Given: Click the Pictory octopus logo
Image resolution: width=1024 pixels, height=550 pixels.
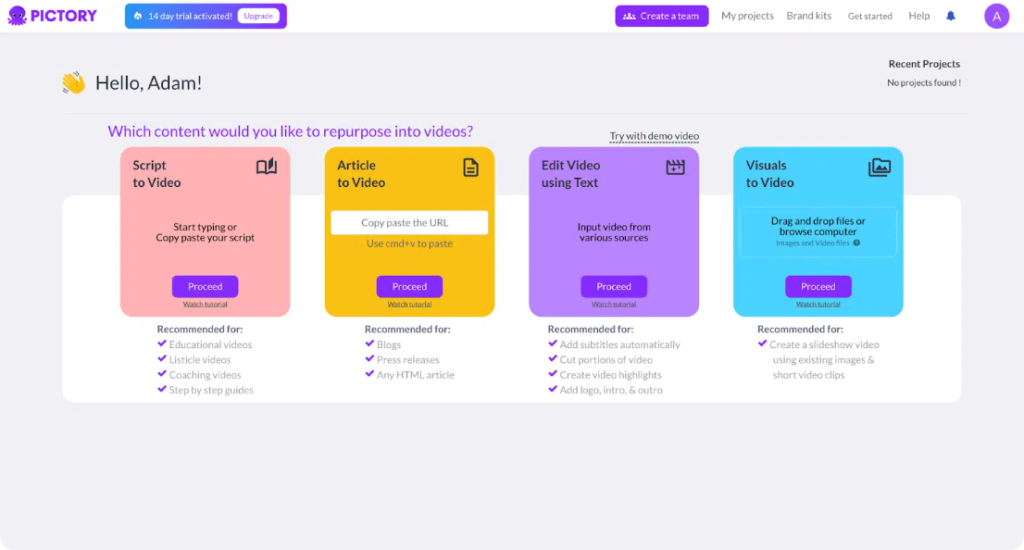Looking at the screenshot, I should coord(17,16).
